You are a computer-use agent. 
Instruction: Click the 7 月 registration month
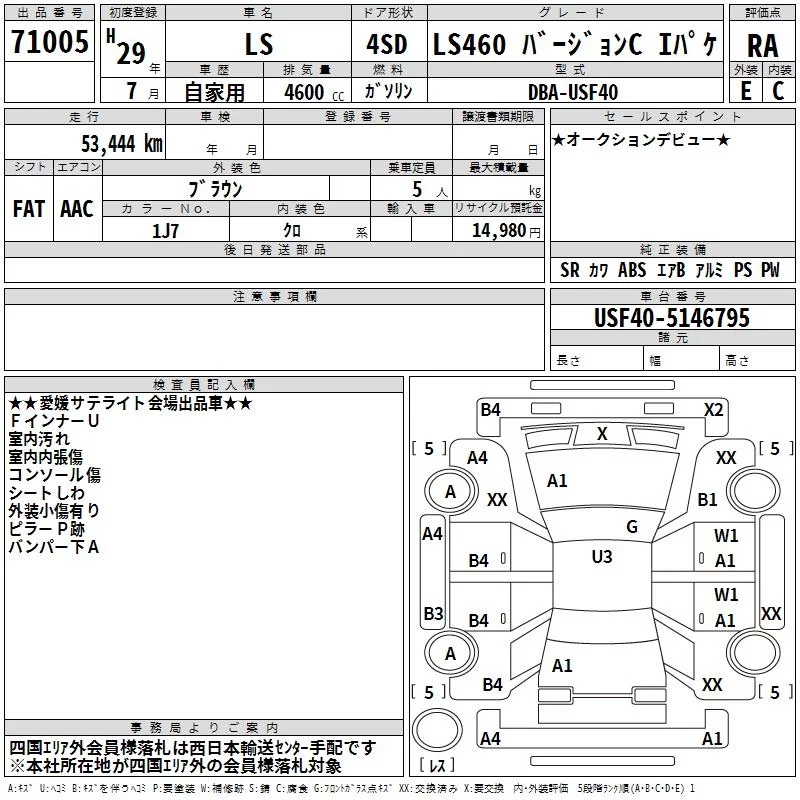click(x=142, y=91)
